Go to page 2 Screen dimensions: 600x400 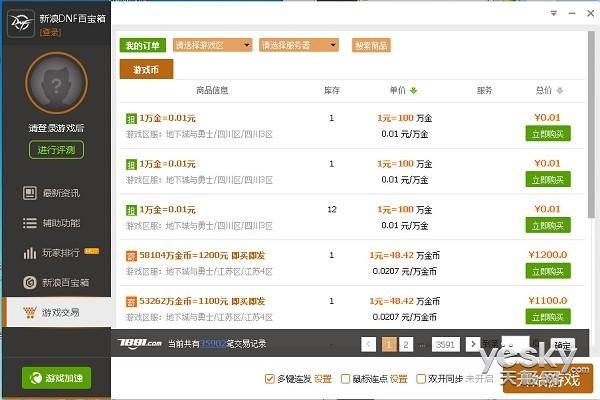pos(406,344)
